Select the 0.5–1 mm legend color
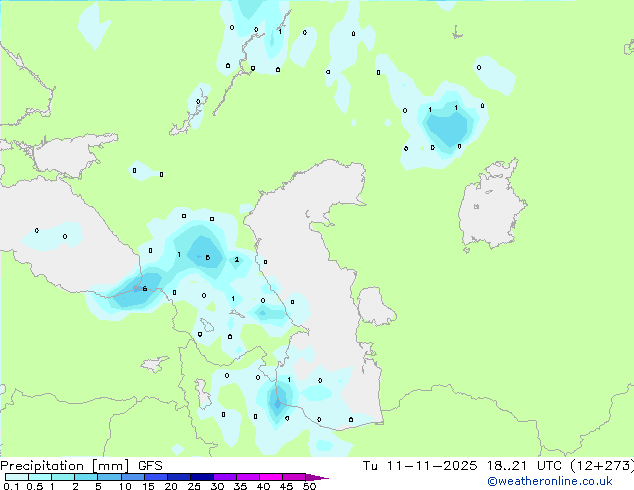 tap(40, 477)
